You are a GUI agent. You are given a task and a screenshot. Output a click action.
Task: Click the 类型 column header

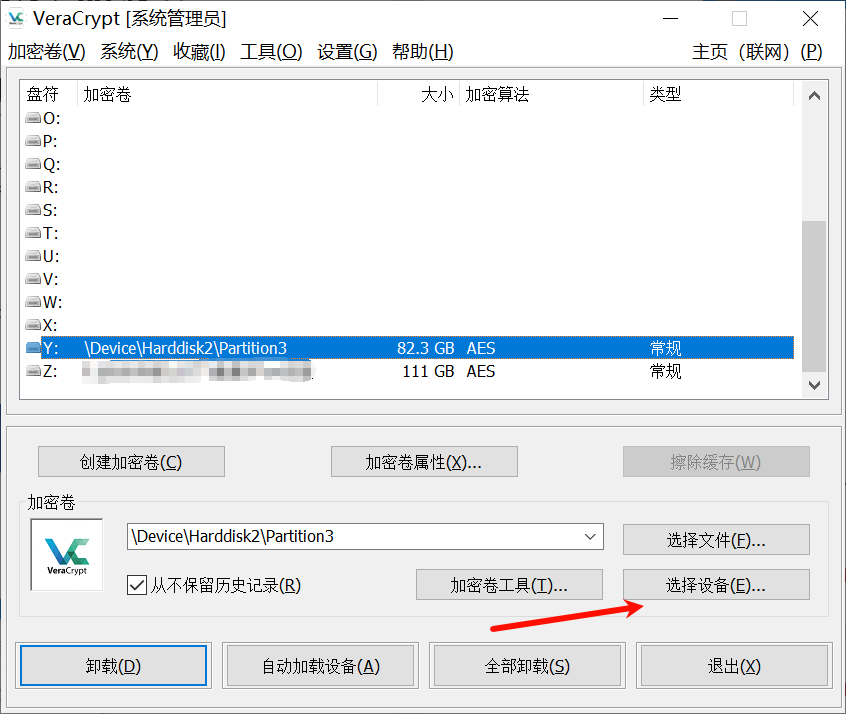tap(719, 94)
